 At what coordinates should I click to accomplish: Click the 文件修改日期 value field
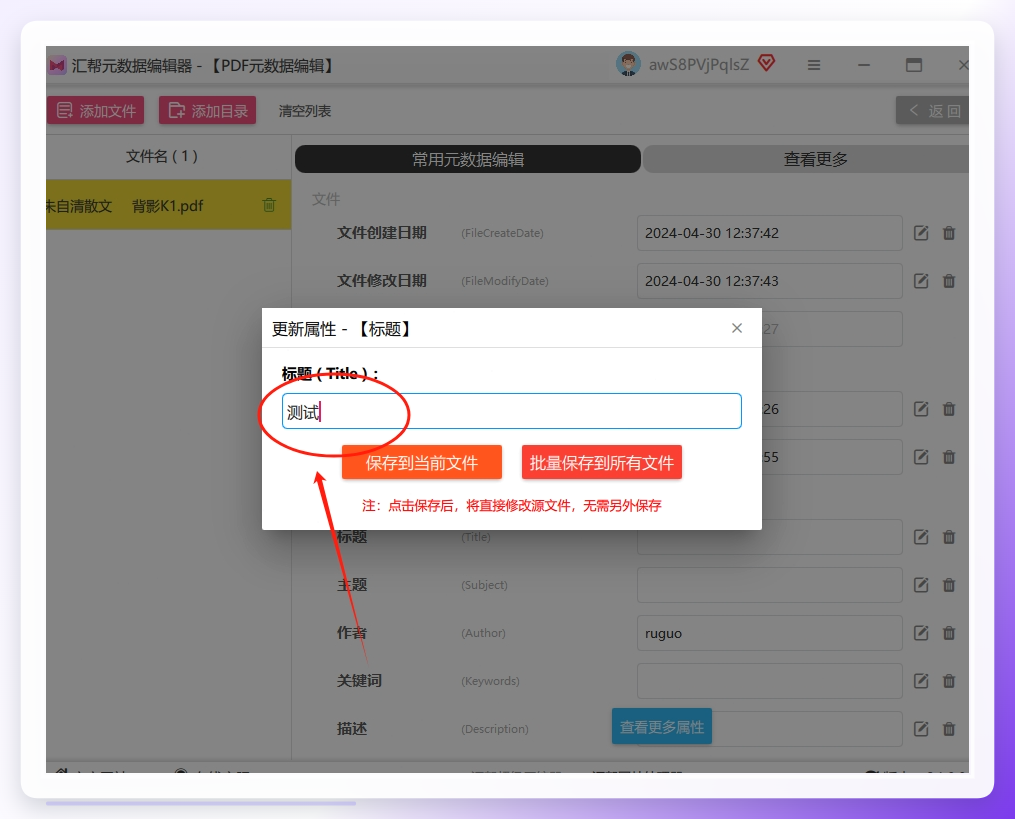pyautogui.click(x=770, y=281)
